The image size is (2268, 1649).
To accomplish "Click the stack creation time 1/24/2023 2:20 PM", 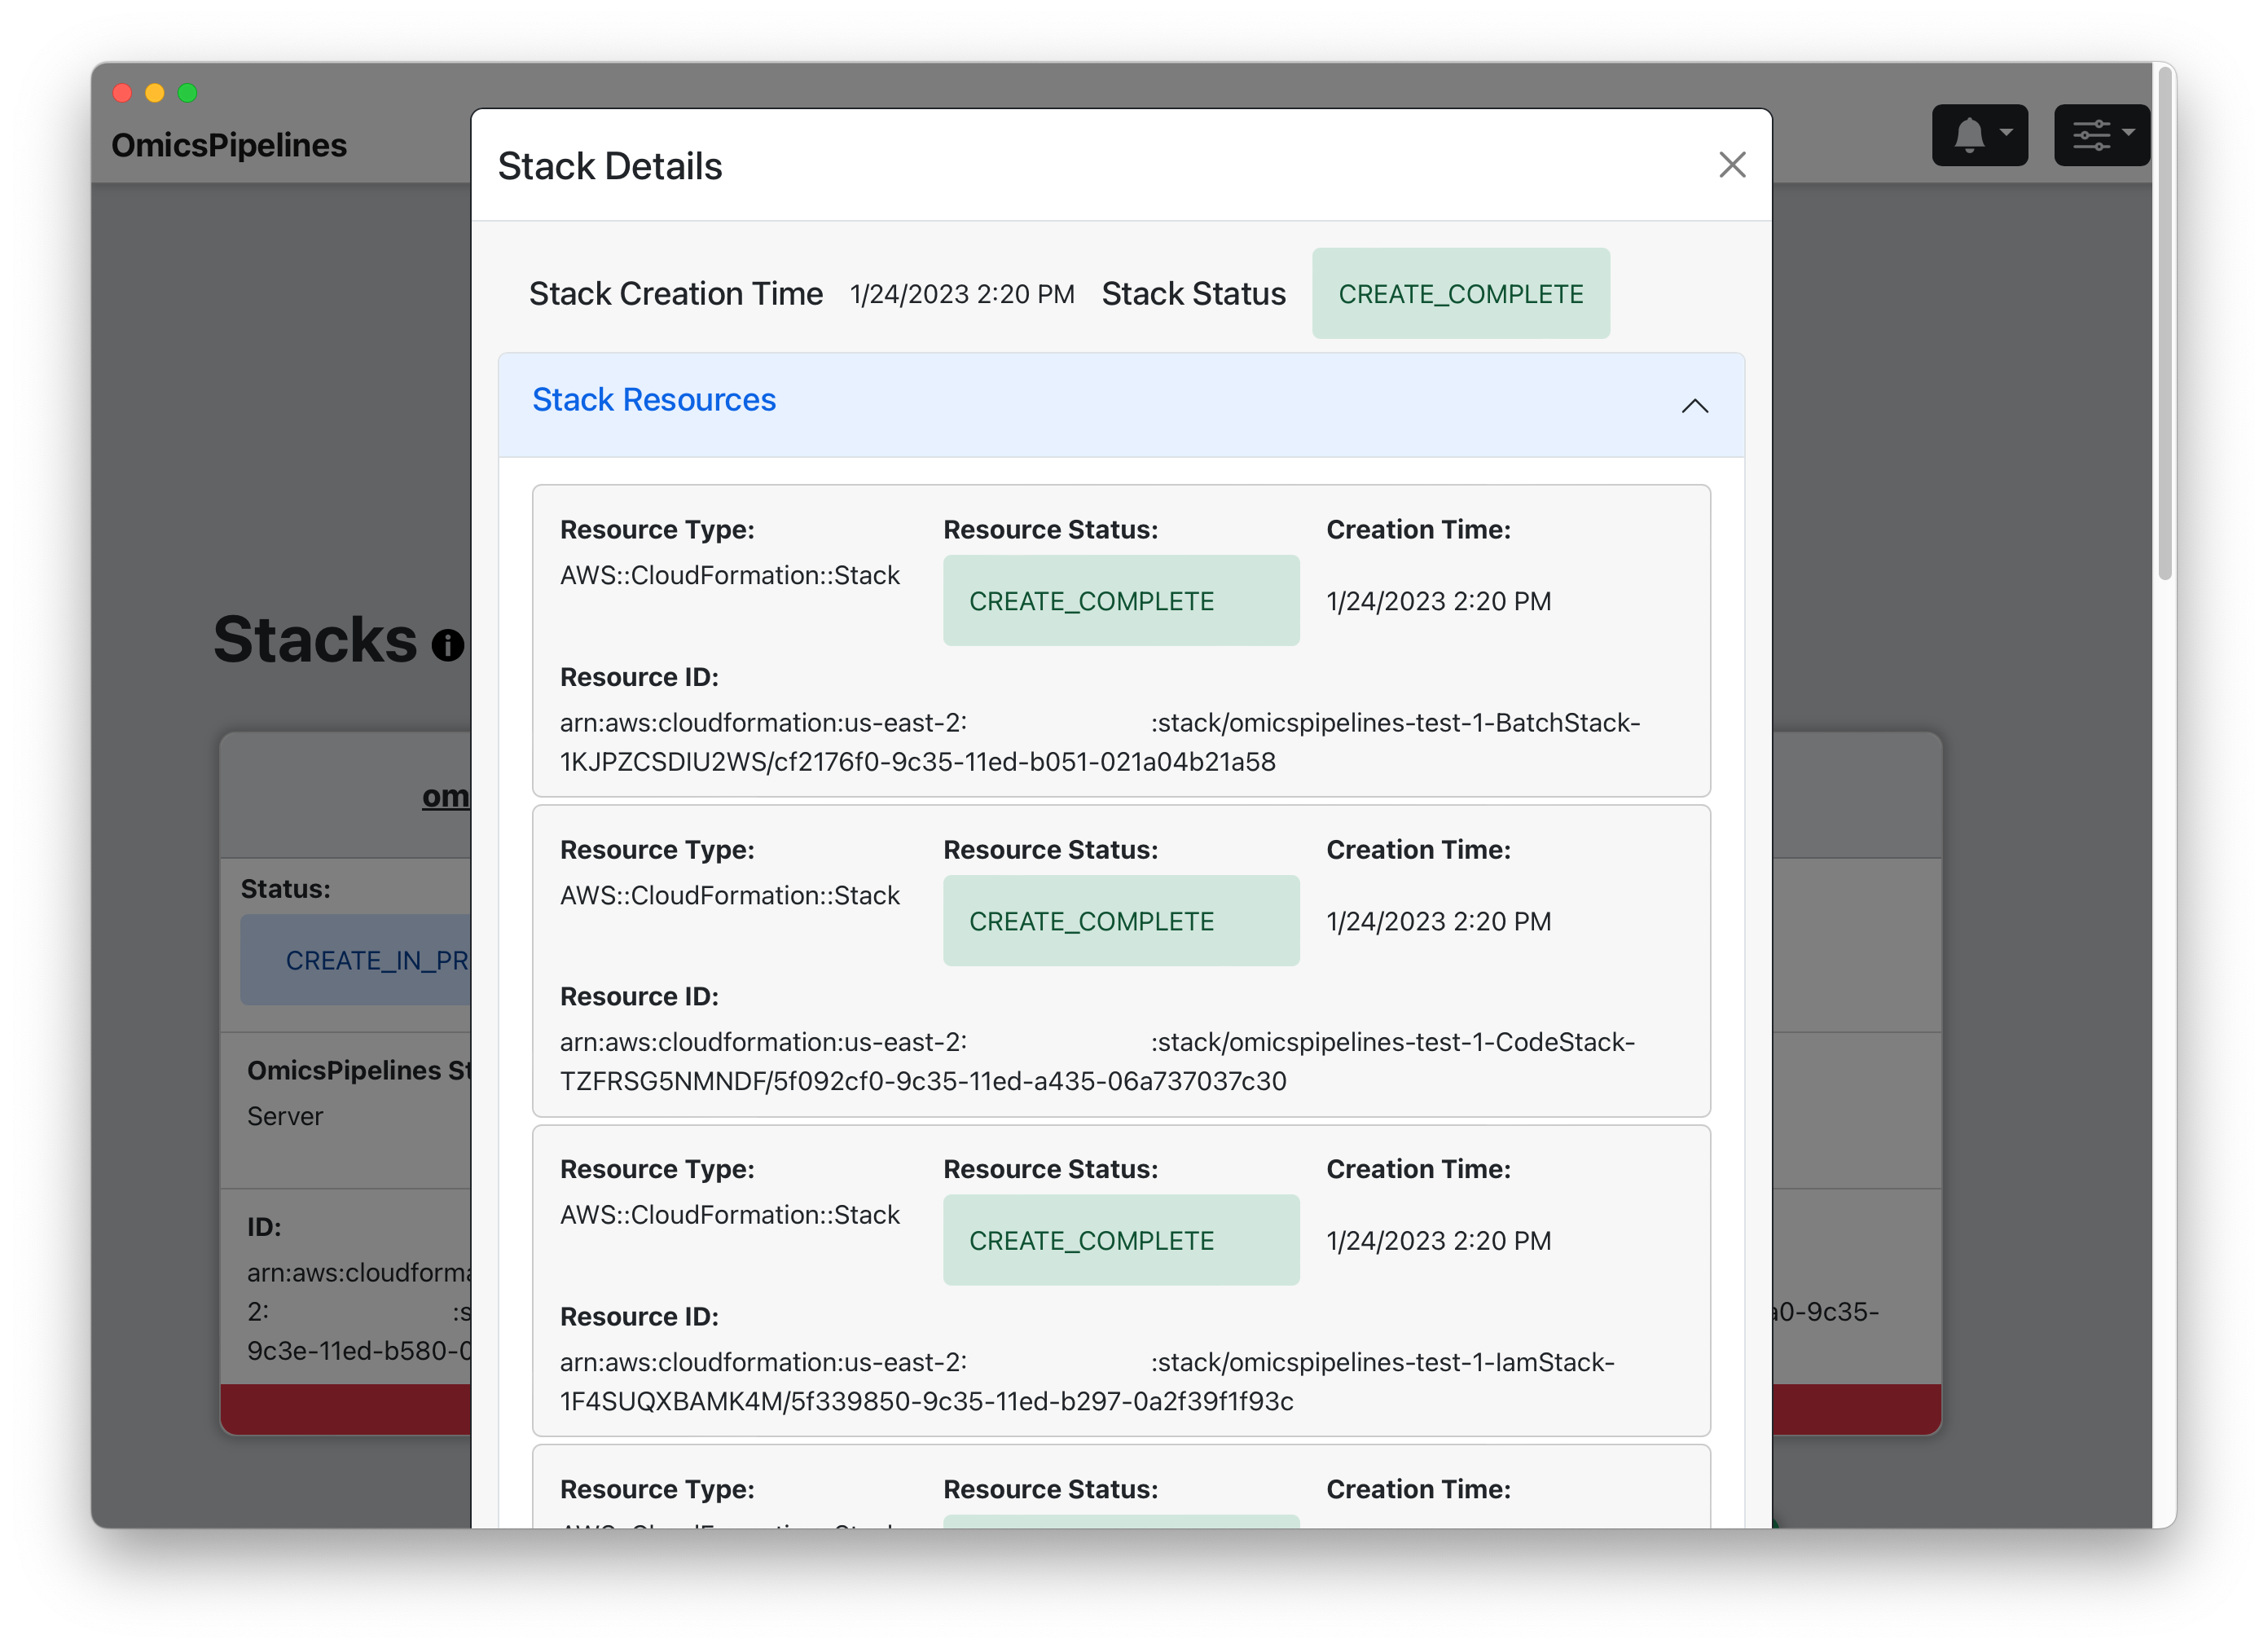I will 962,294.
